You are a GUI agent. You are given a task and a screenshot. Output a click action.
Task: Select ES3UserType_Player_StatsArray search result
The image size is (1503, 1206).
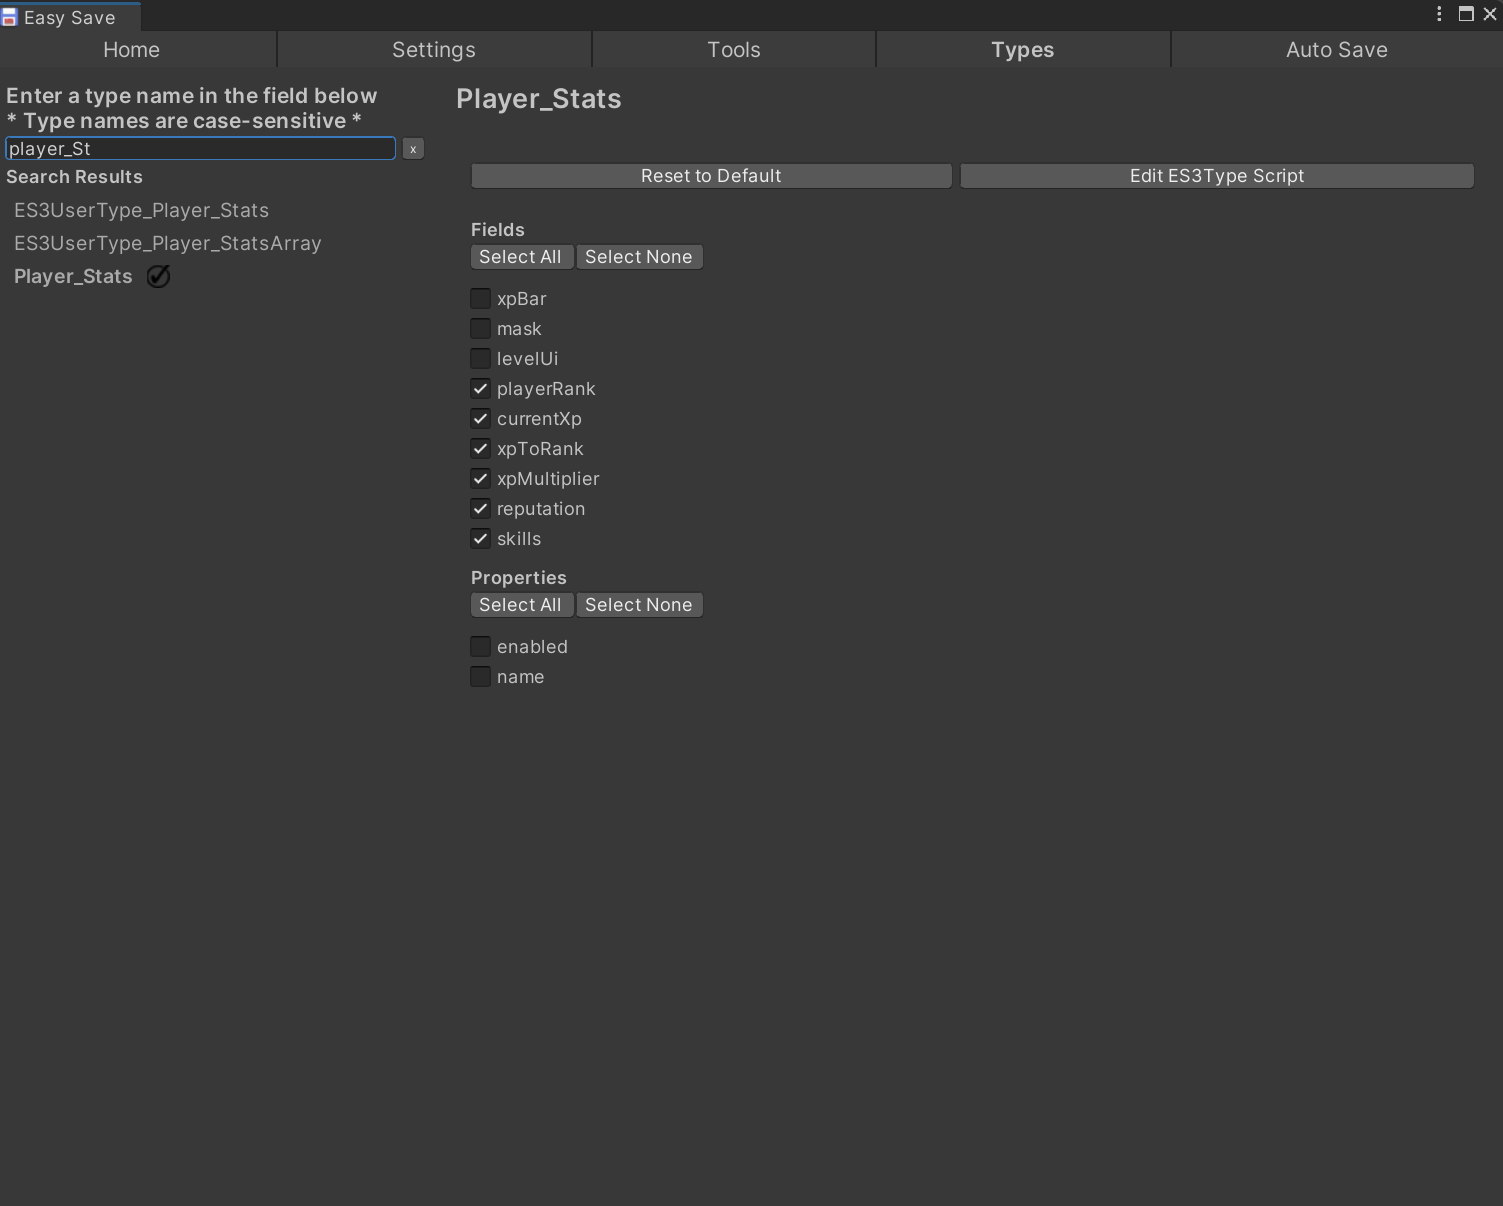pos(168,243)
